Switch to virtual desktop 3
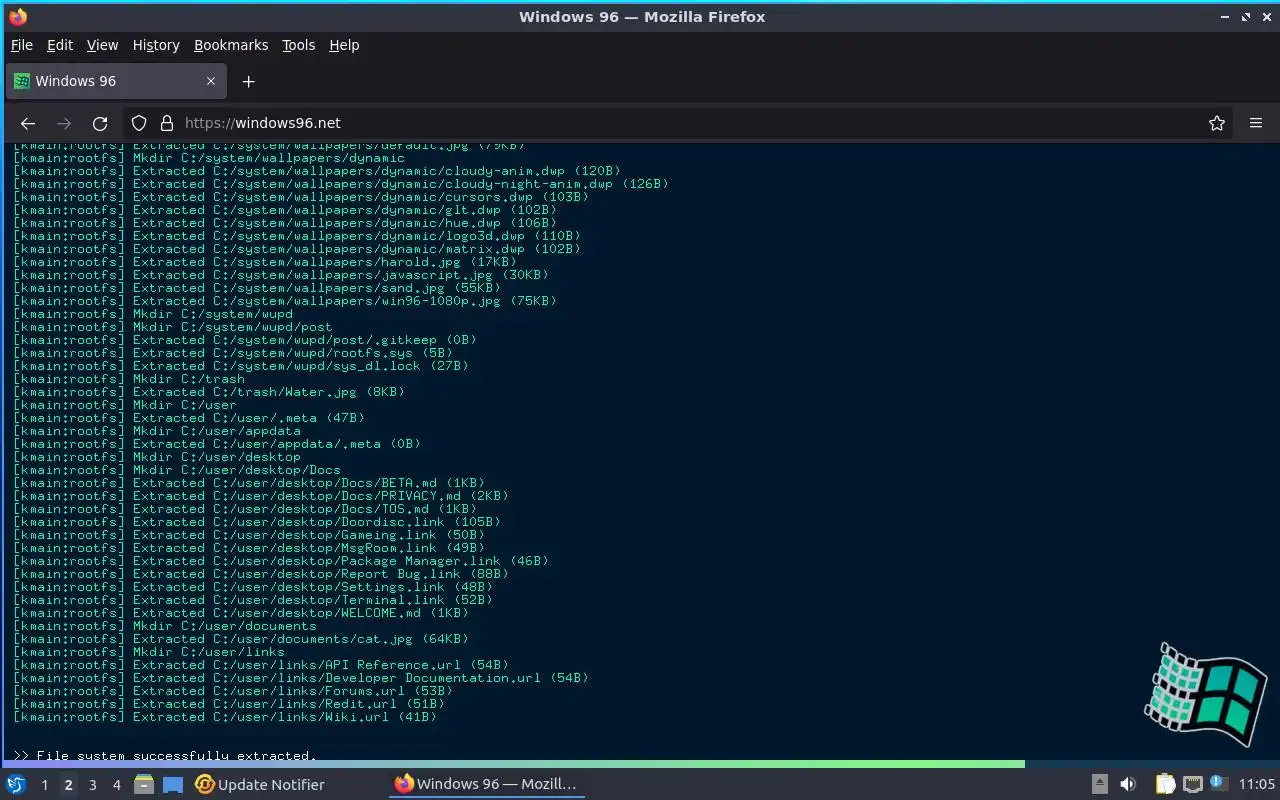The image size is (1280, 800). (92, 785)
